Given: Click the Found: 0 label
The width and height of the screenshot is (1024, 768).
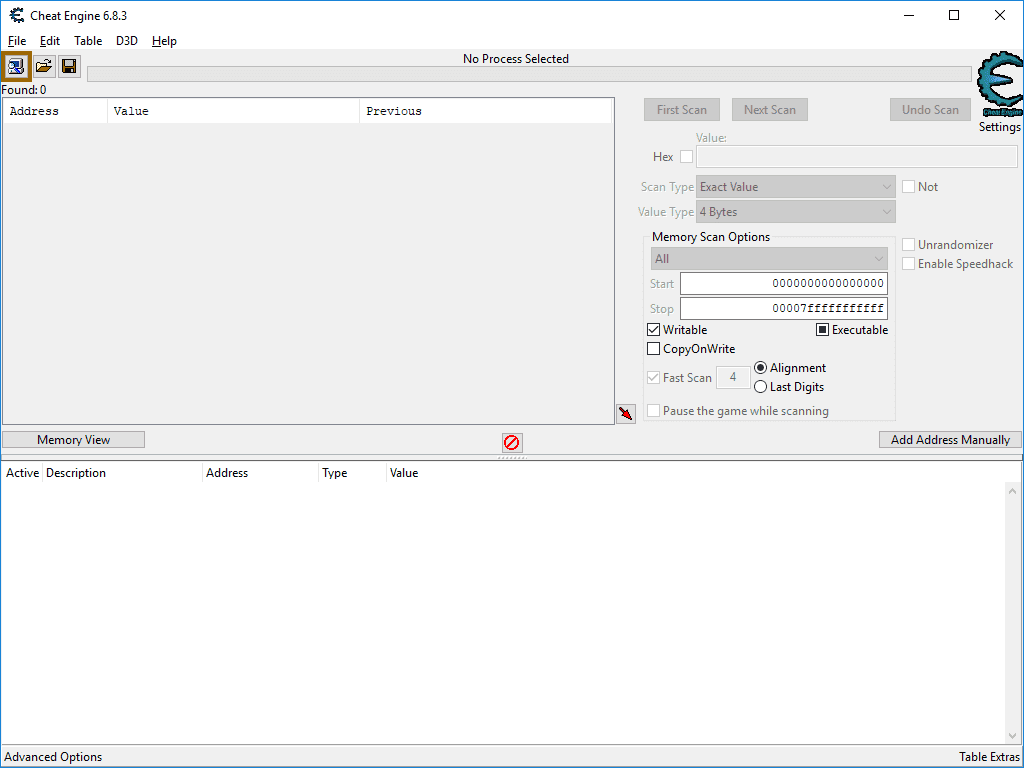Looking at the screenshot, I should coord(24,90).
